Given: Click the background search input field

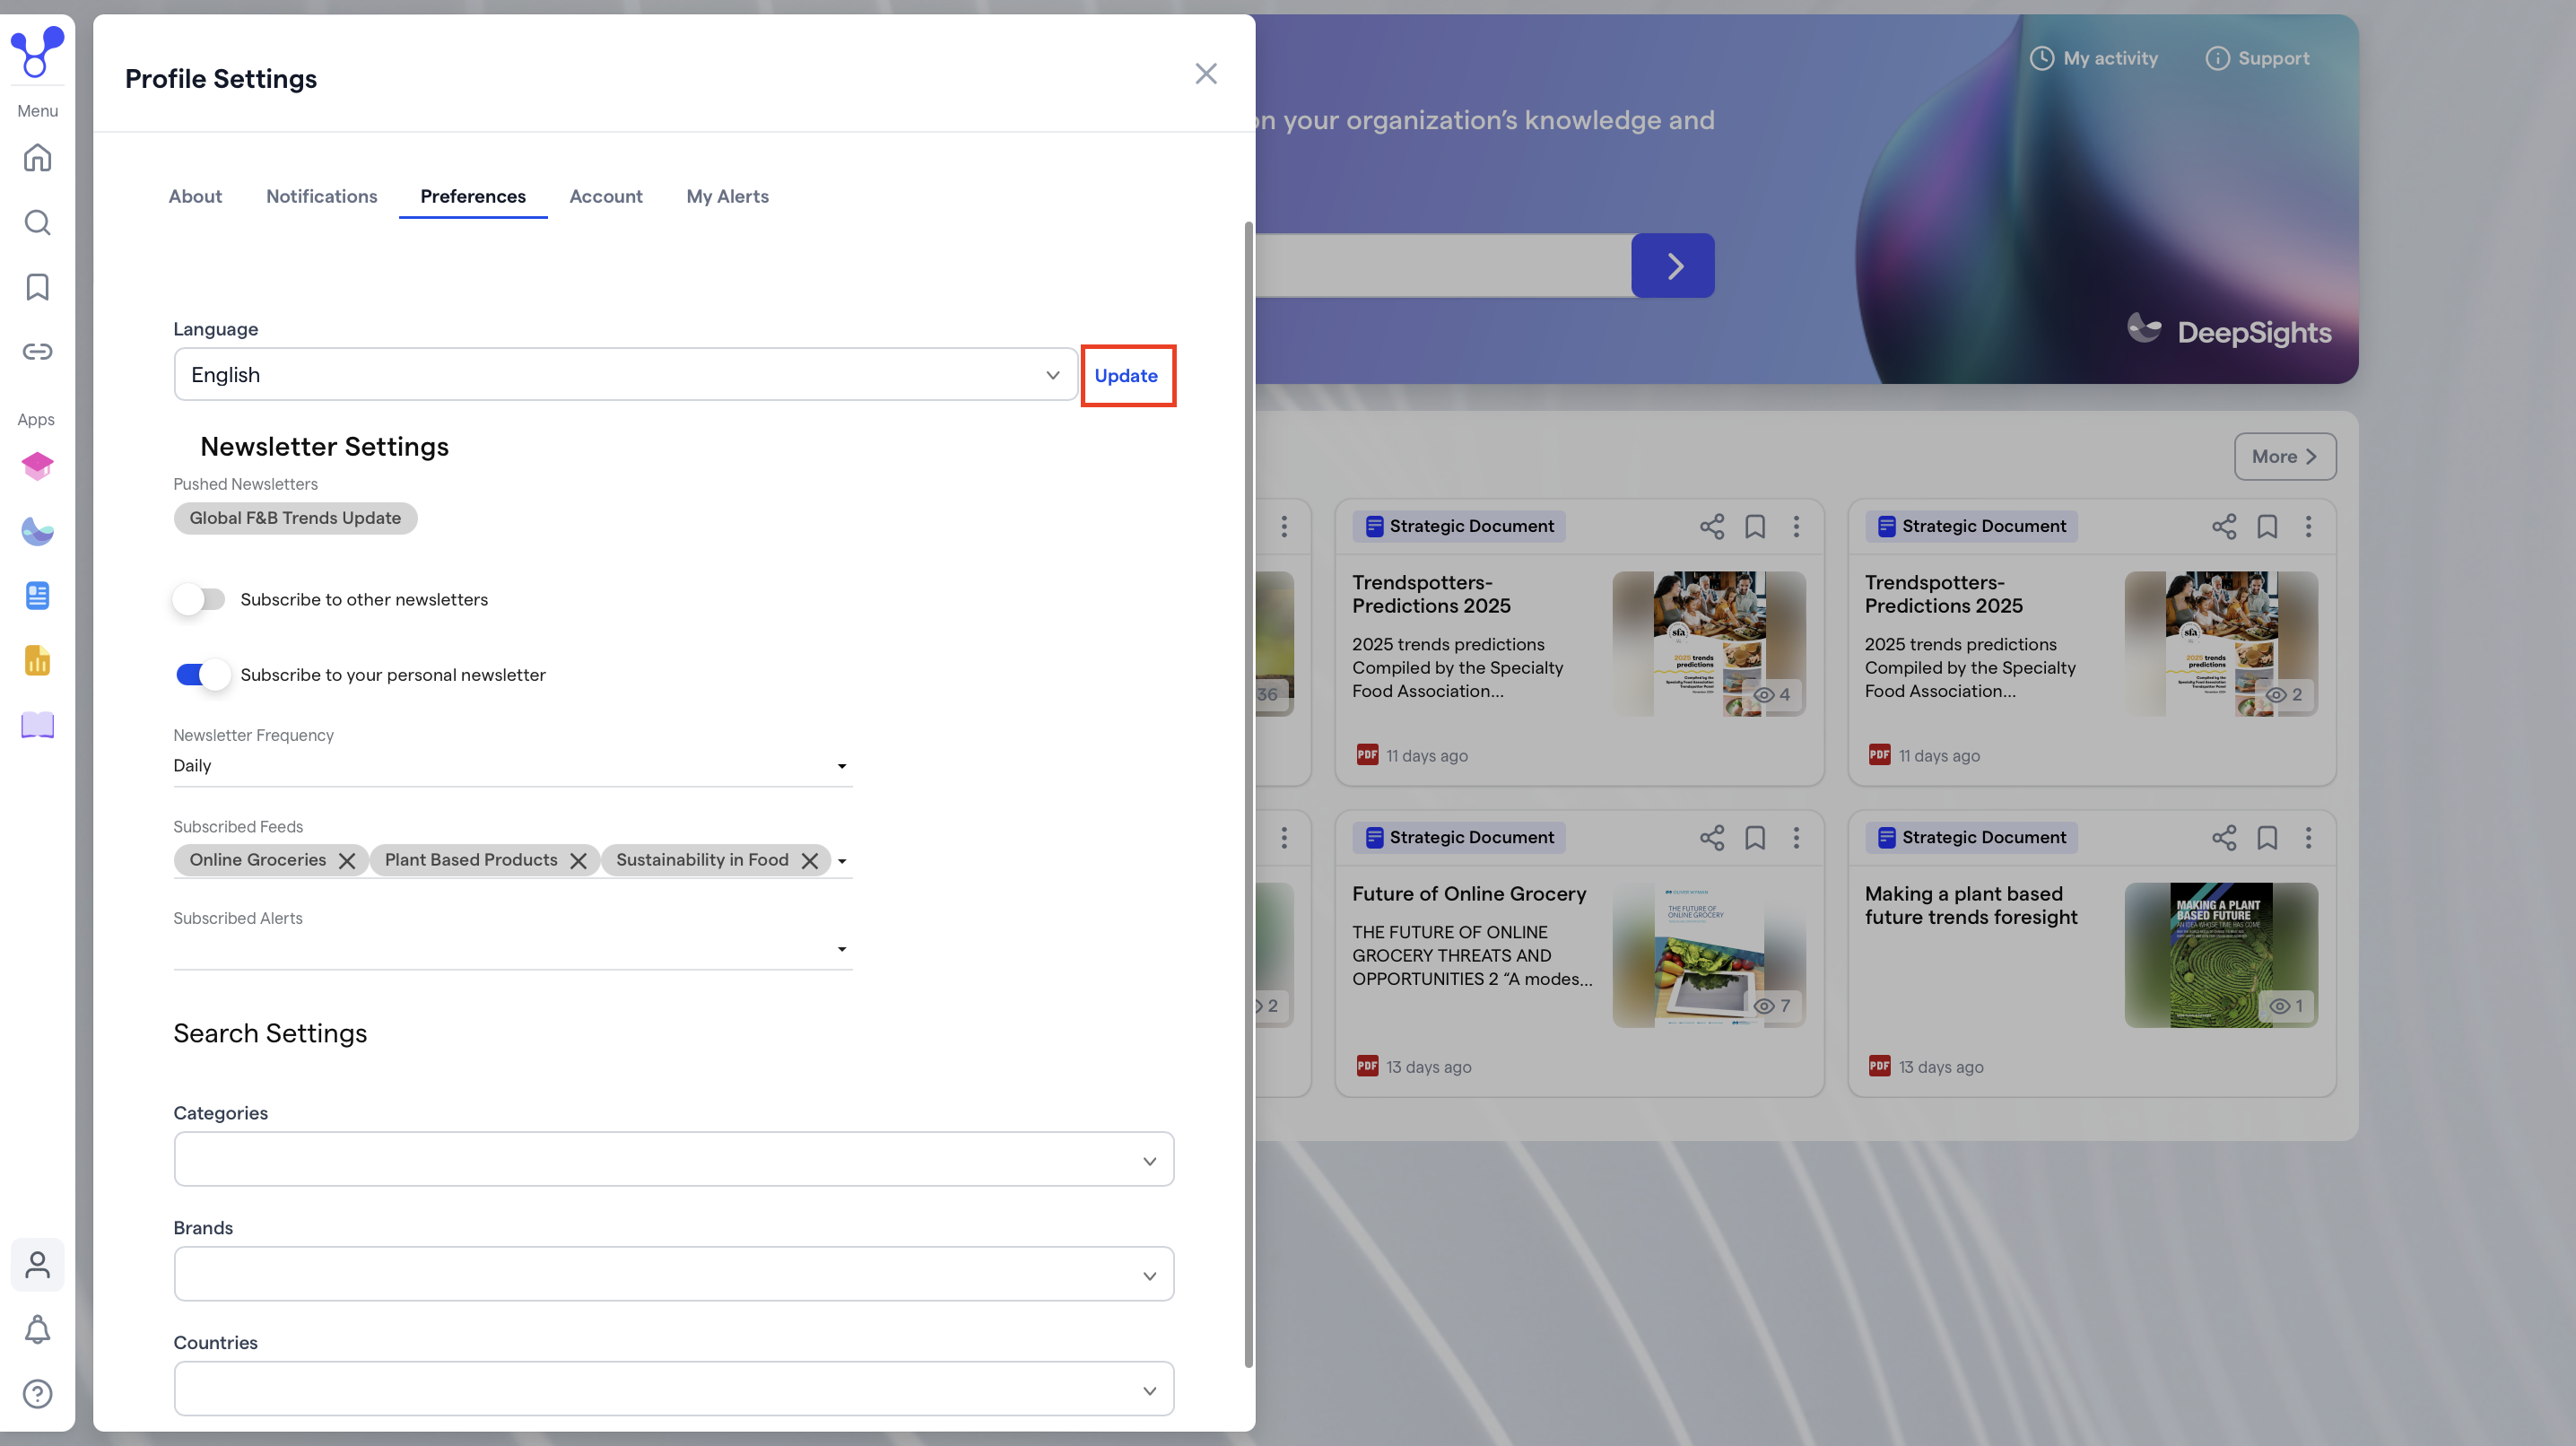Looking at the screenshot, I should [x=1443, y=265].
